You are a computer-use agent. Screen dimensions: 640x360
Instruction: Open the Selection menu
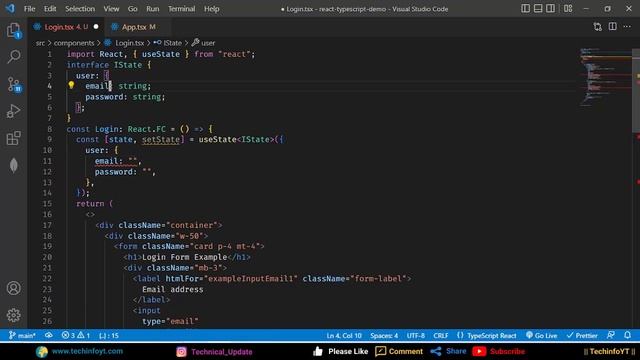tap(80, 9)
